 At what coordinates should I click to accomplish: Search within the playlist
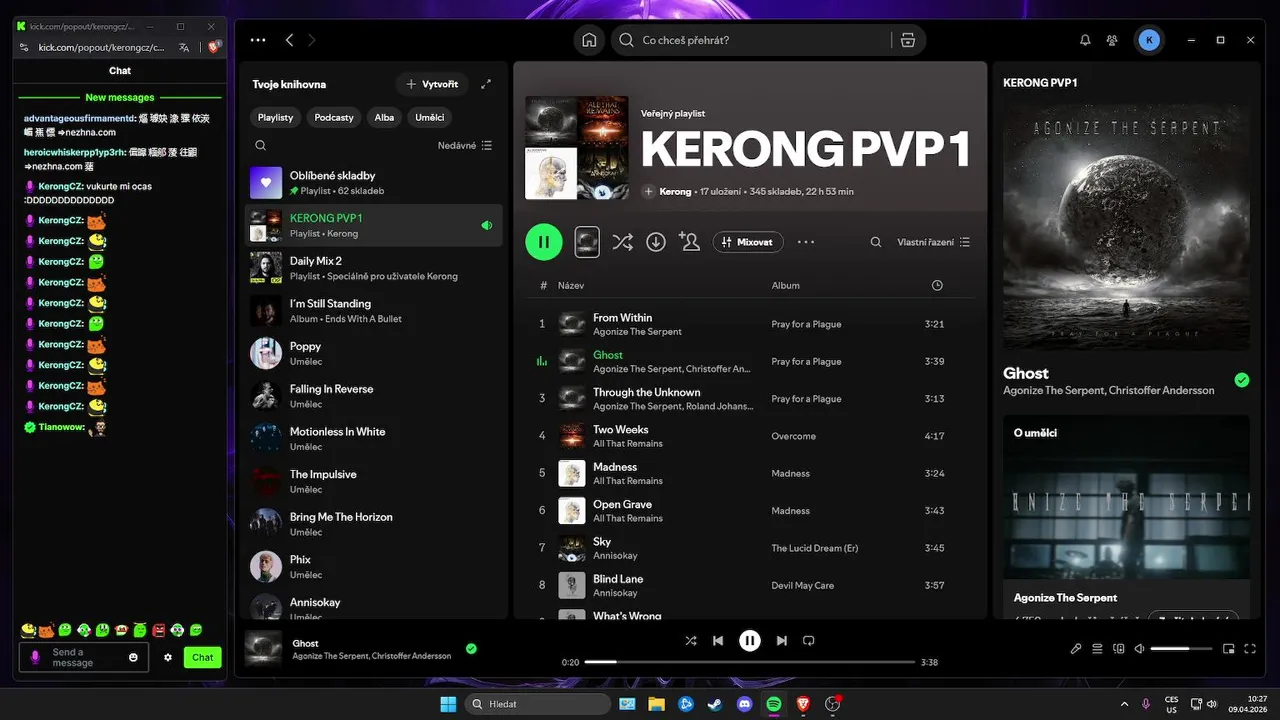(x=876, y=242)
